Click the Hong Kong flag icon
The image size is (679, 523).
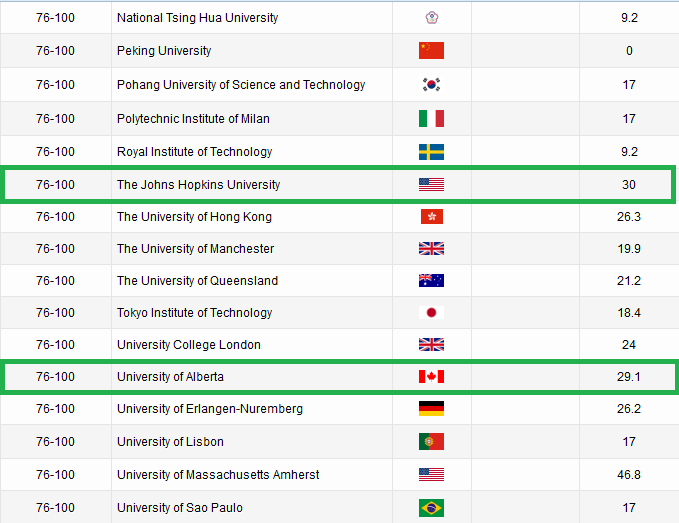pyautogui.click(x=431, y=217)
